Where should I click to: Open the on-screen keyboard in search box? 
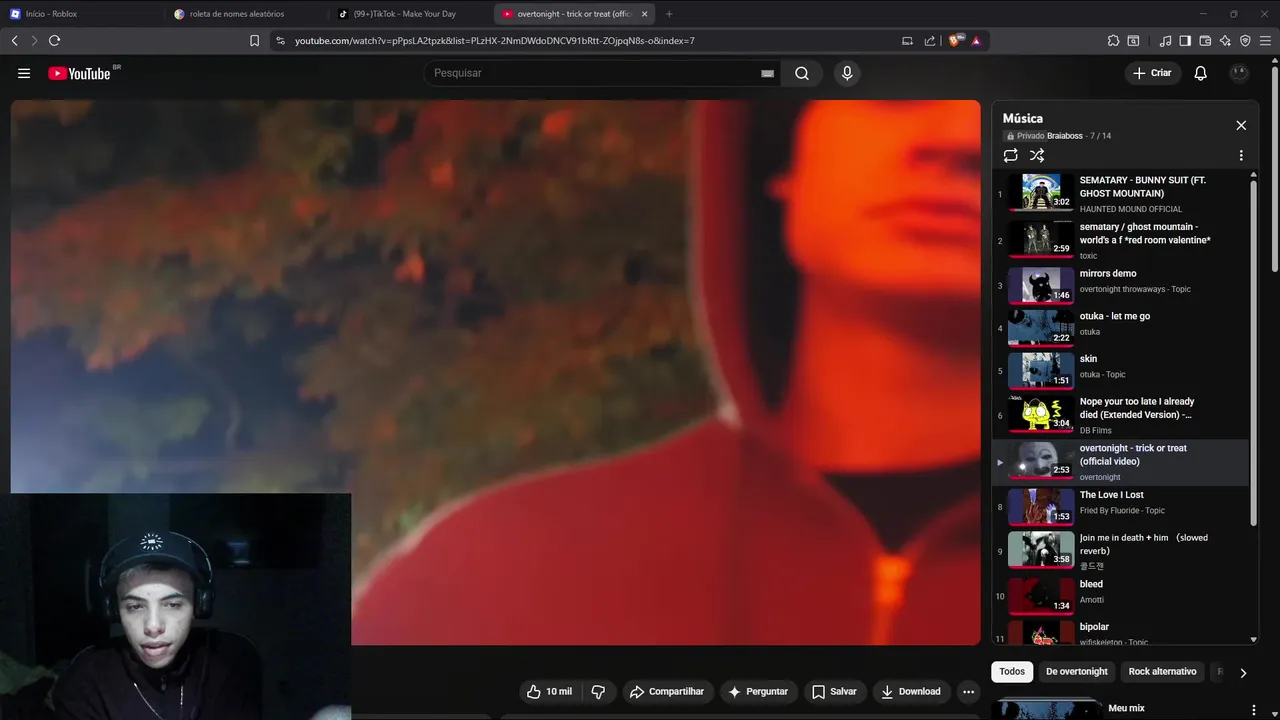pos(767,73)
